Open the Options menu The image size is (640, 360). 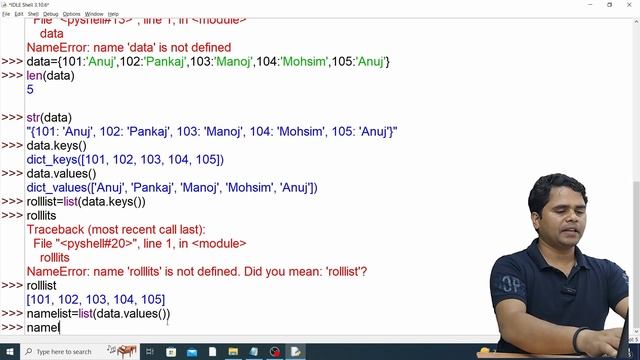(71, 14)
